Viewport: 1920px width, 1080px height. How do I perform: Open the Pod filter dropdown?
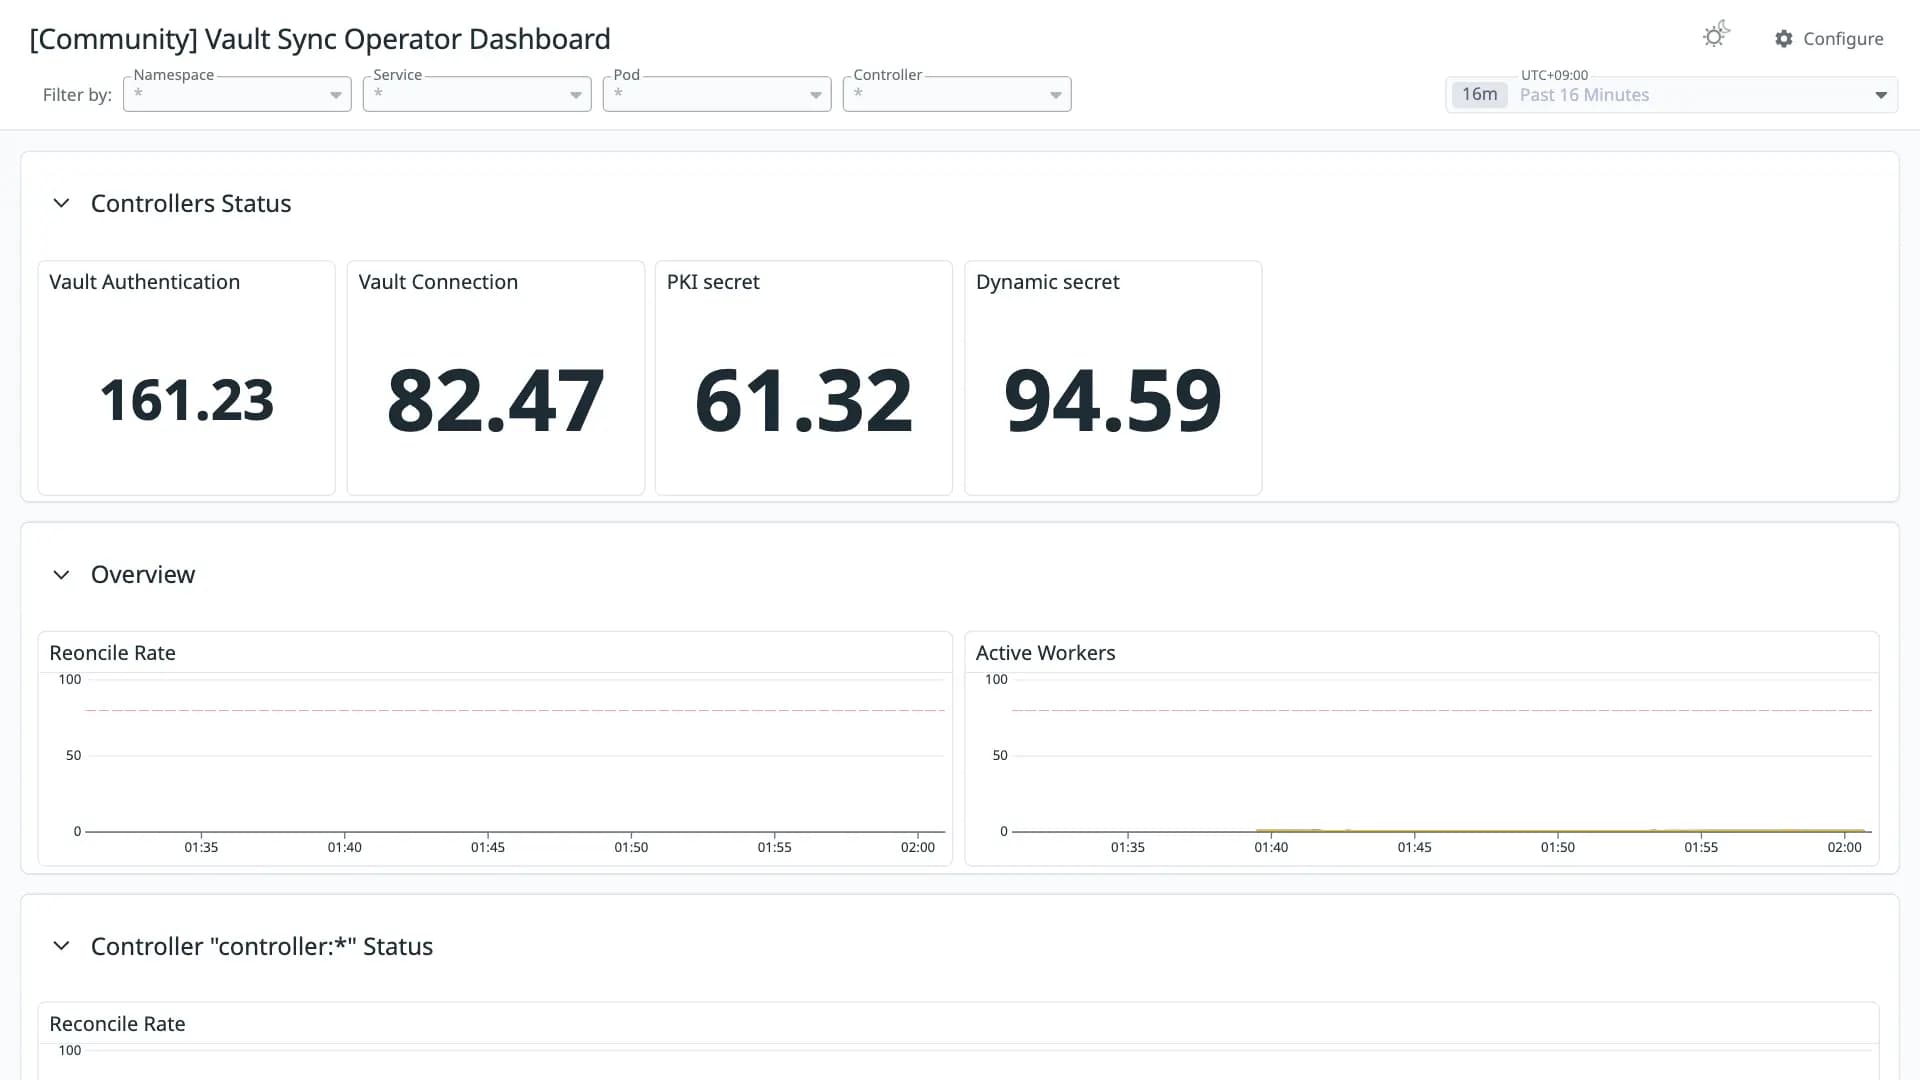point(717,94)
